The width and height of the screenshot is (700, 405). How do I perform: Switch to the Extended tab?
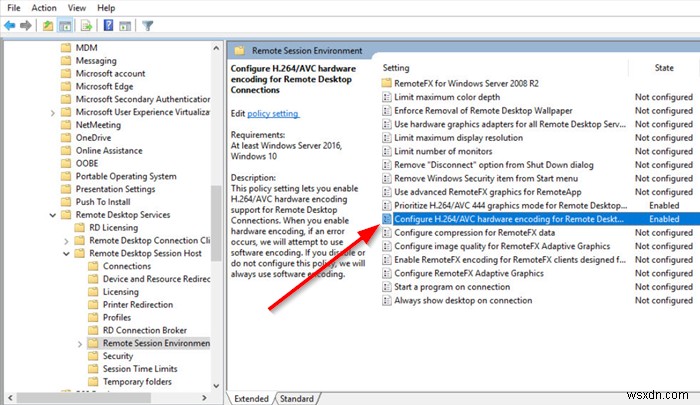pos(251,398)
